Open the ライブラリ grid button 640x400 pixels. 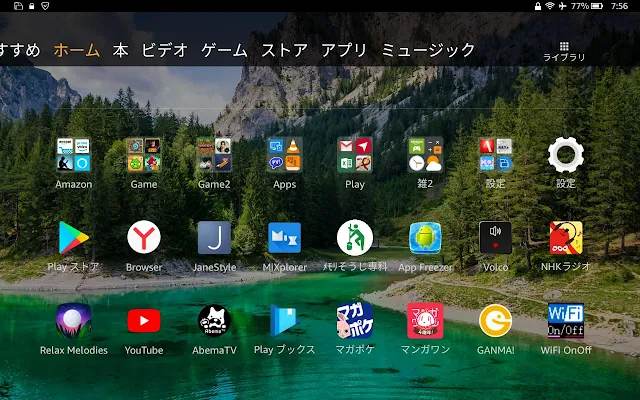coord(564,51)
